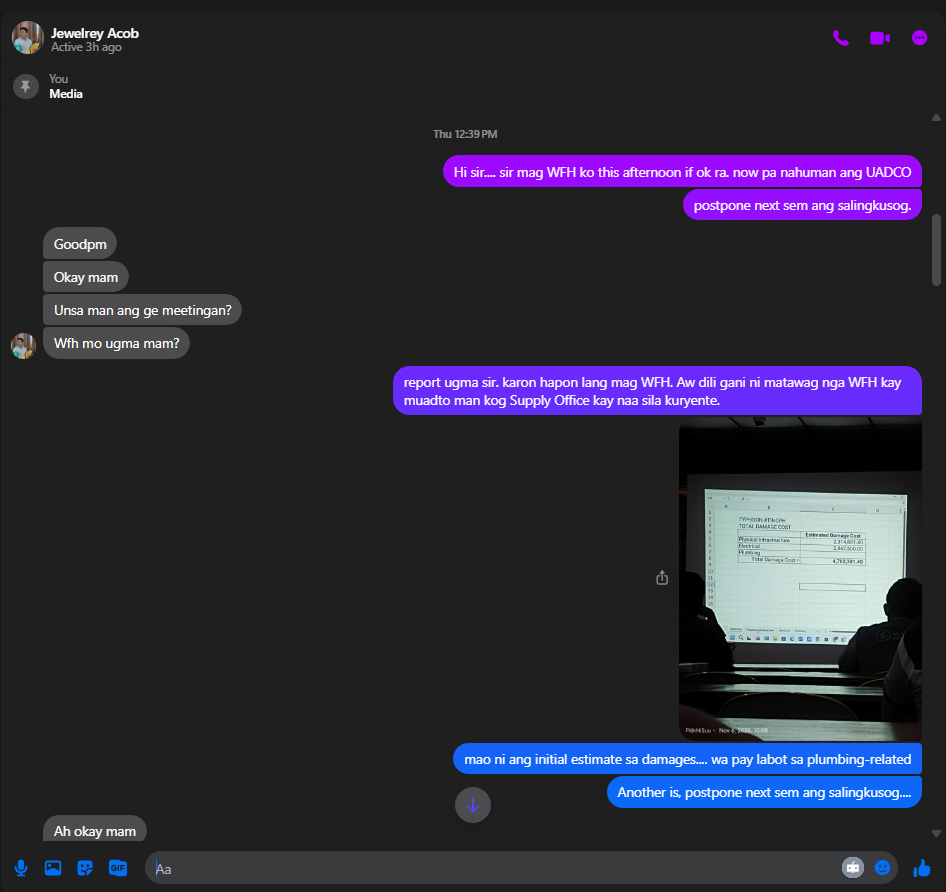946x892 pixels.
Task: Open the emoji picker
Action: pos(883,868)
